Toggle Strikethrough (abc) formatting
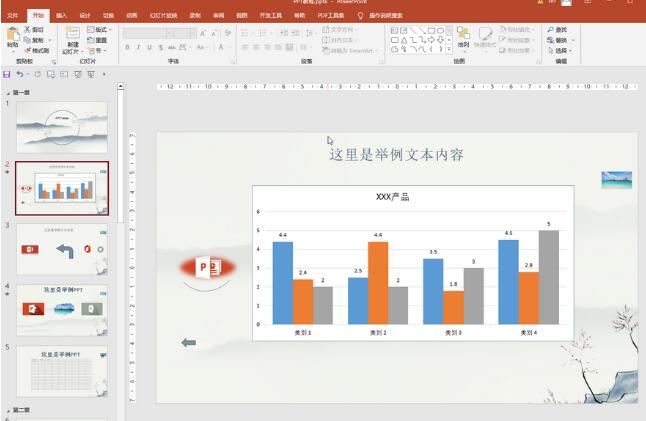Screen dimensions: 646x421 [172, 47]
